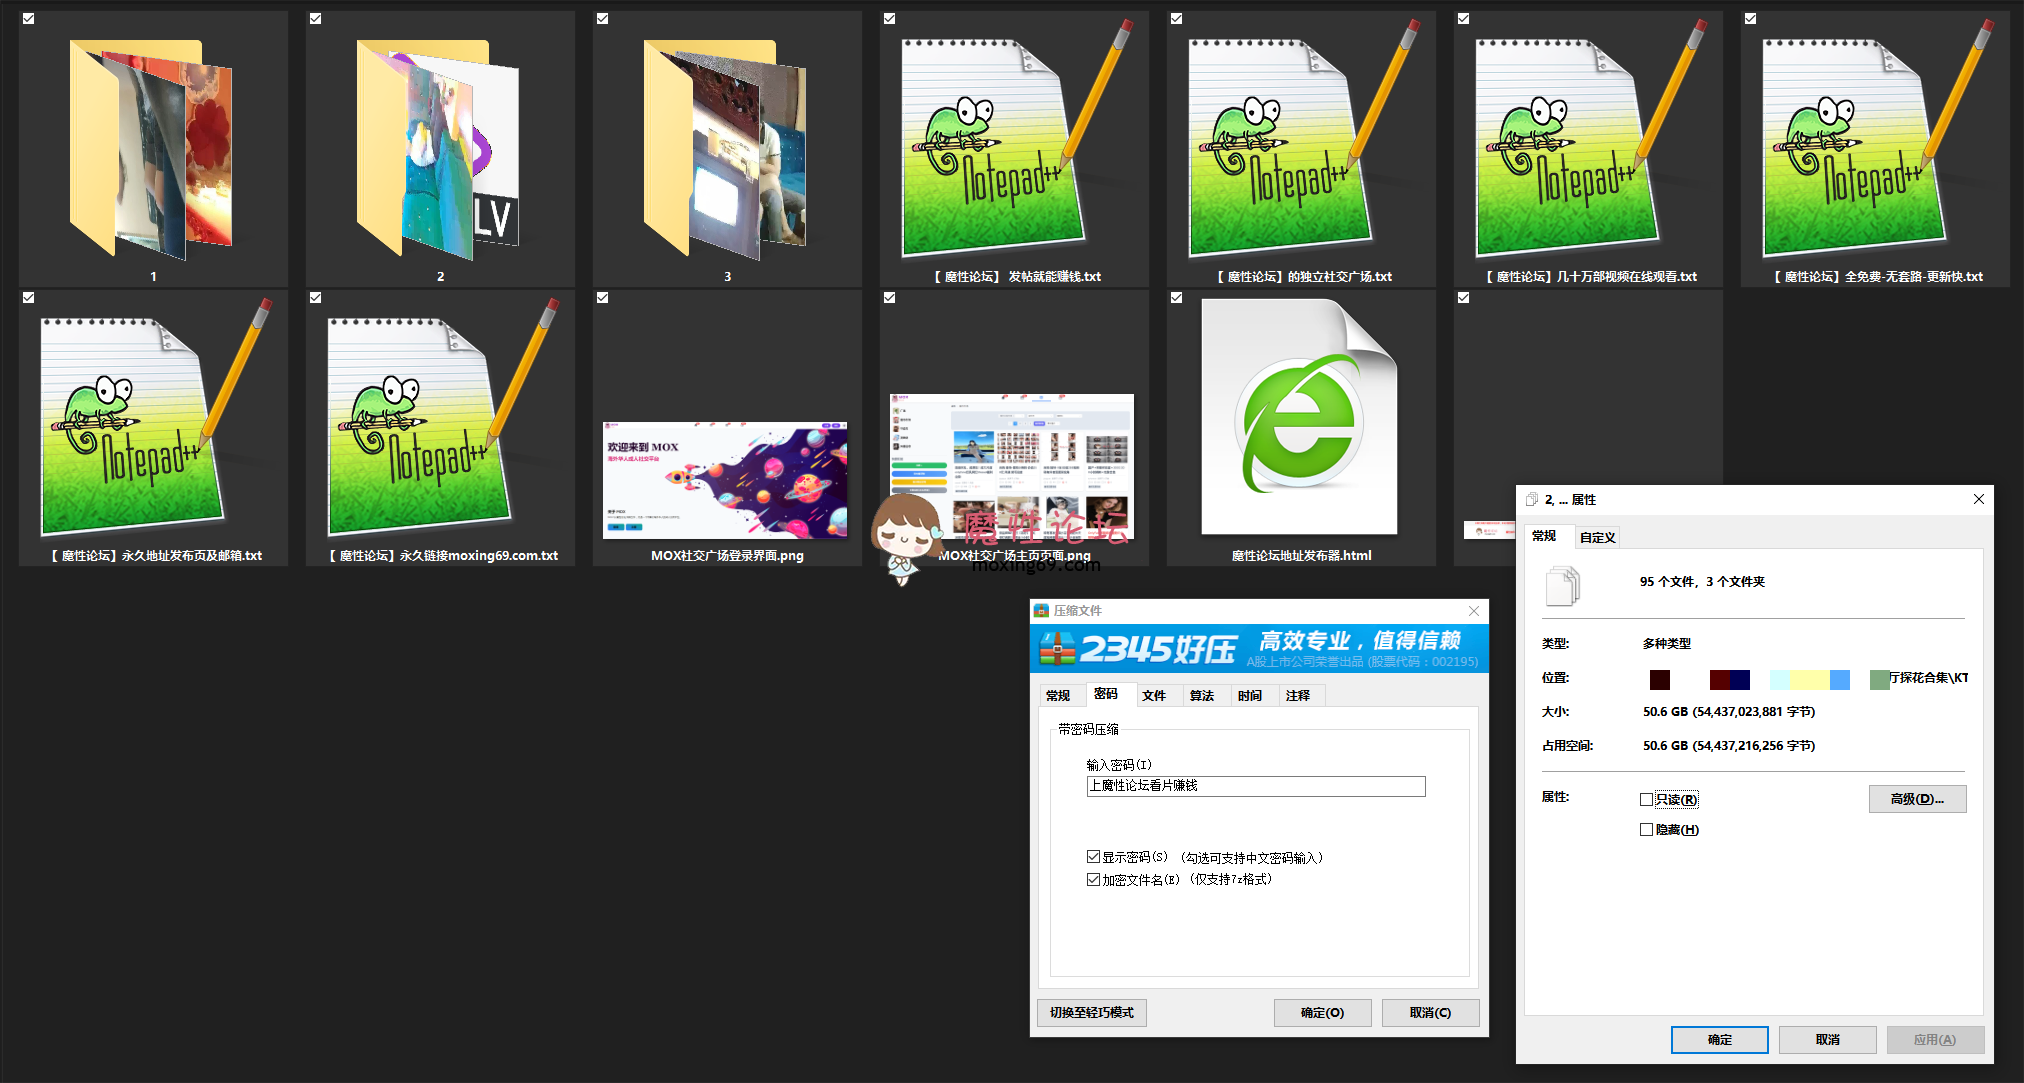Click the 2345好压 title bar app icon

point(1041,611)
